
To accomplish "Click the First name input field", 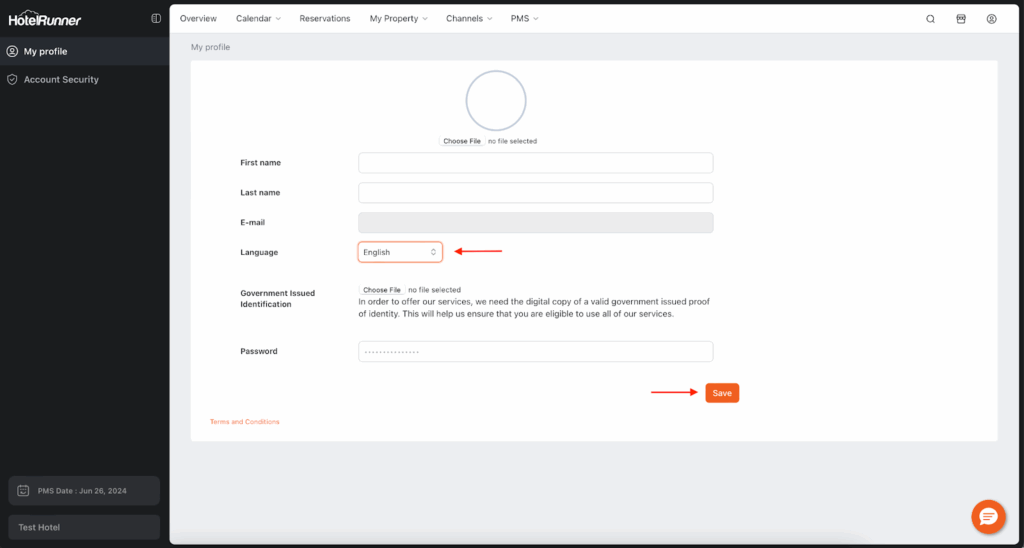I will click(535, 163).
